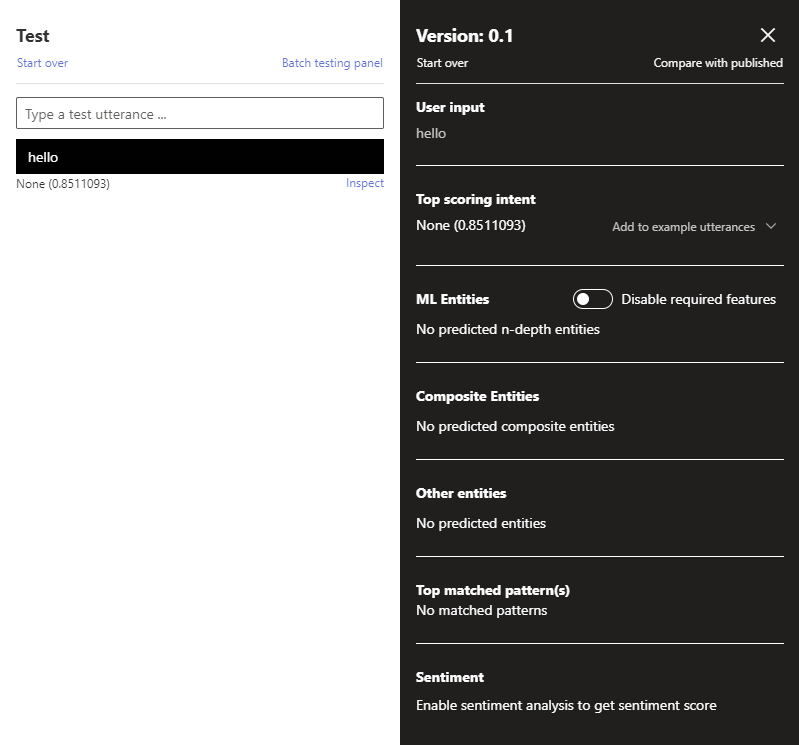Expand the Add to example utterances chevron
The width and height of the screenshot is (799, 745).
point(771,226)
